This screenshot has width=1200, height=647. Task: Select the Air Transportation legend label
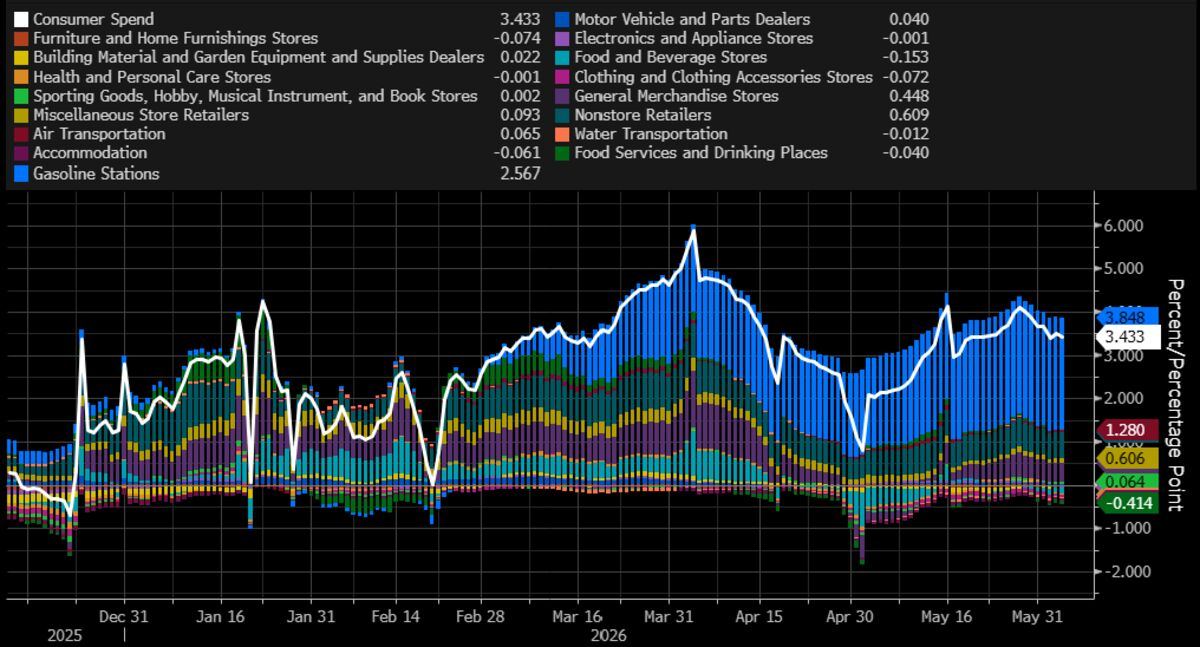[x=99, y=134]
